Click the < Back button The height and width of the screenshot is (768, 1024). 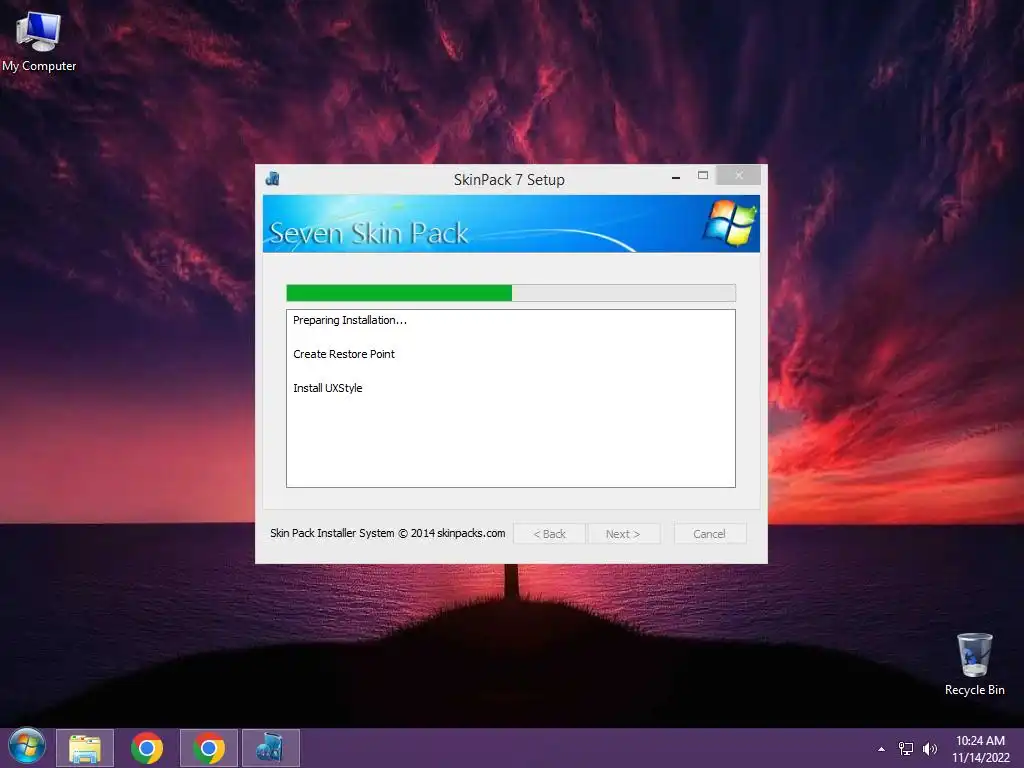pyautogui.click(x=549, y=534)
